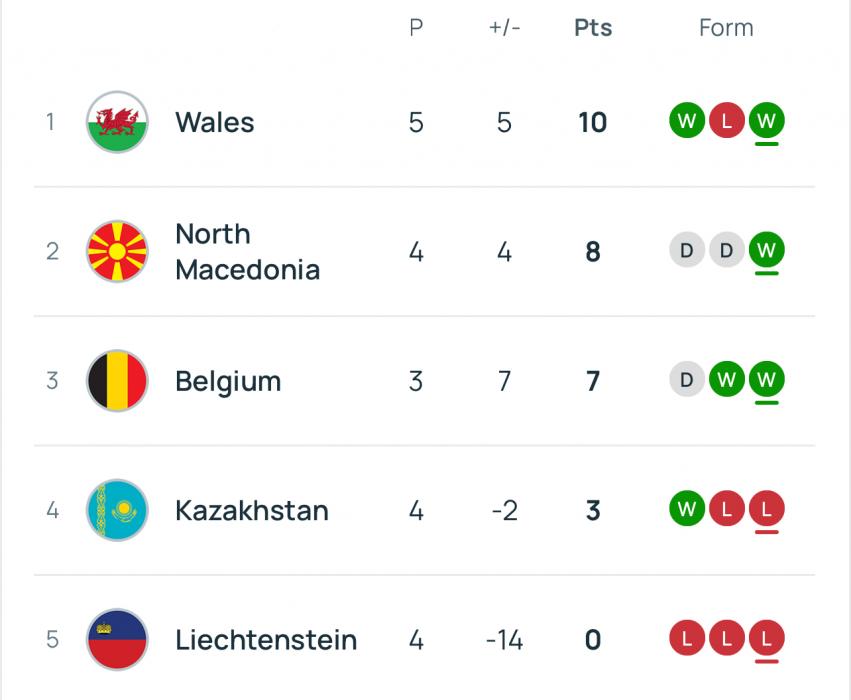
Task: Go to Belgium team page
Action: point(228,381)
